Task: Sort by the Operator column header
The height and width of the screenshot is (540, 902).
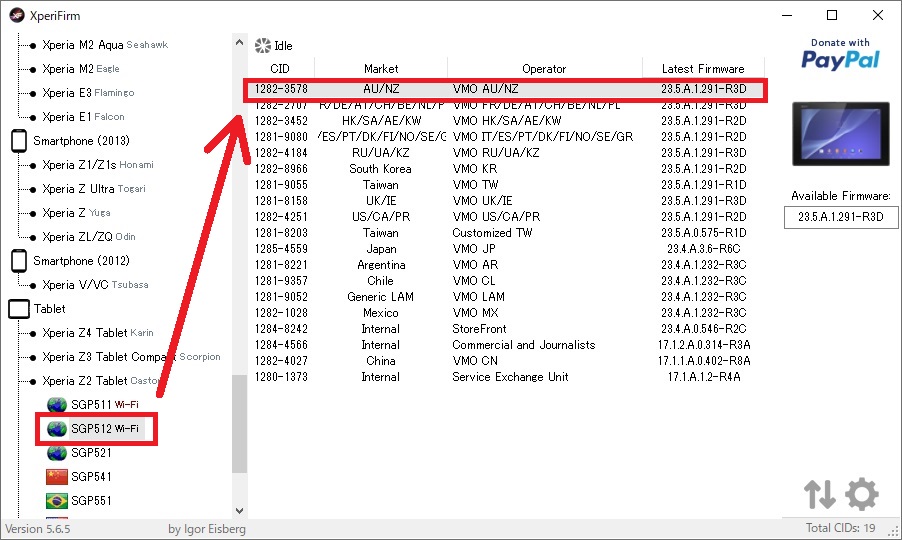Action: (x=544, y=69)
